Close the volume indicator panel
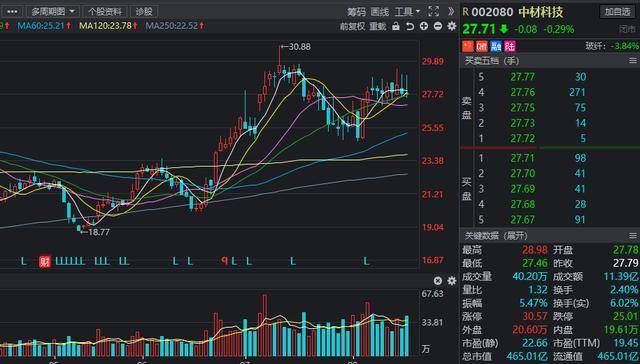 (438, 281)
